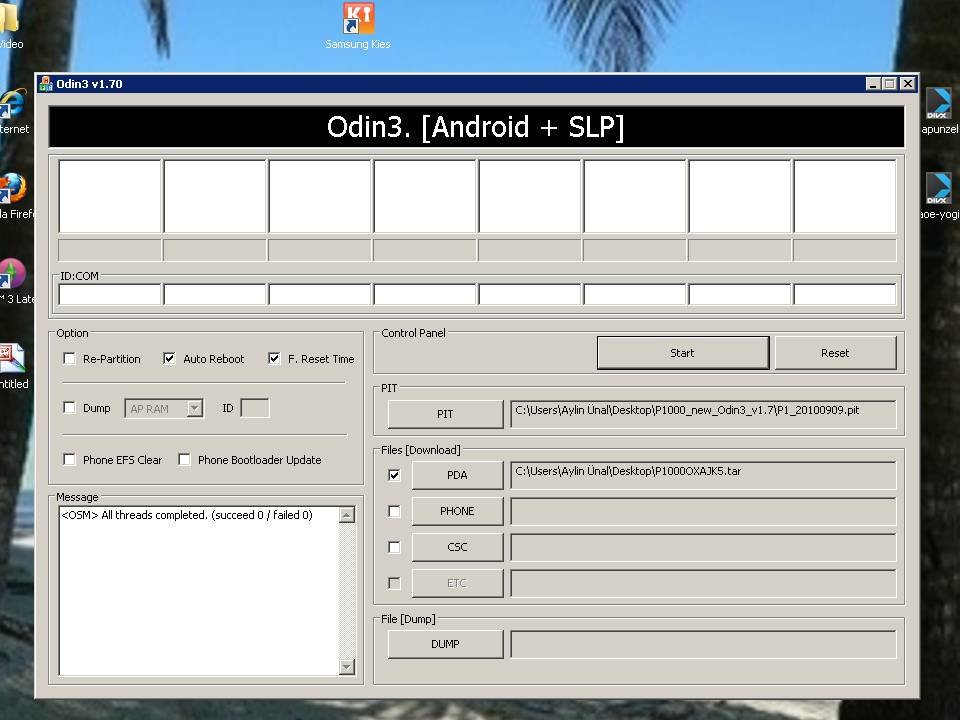Viewport: 960px width, 720px height.
Task: Uncheck the PDA file checkbox
Action: point(394,475)
